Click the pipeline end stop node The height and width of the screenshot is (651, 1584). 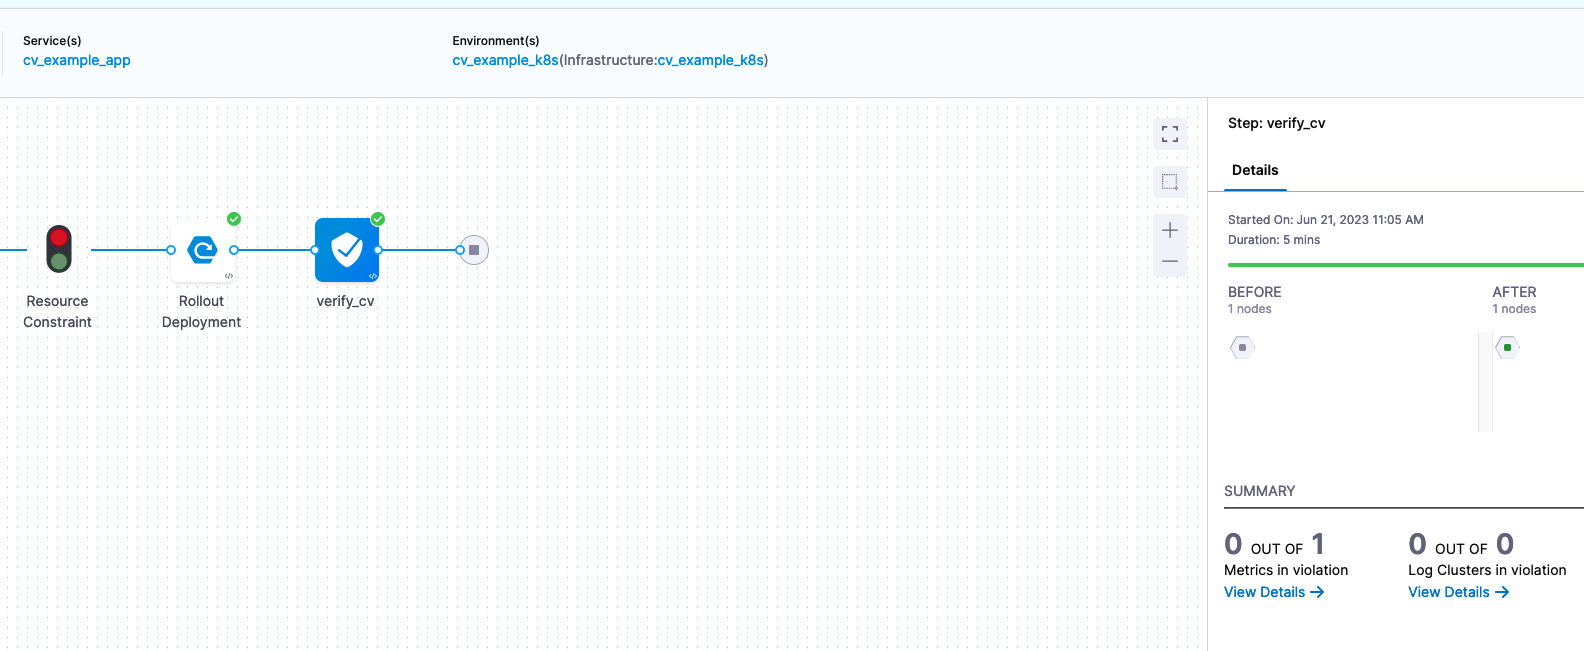click(x=474, y=250)
